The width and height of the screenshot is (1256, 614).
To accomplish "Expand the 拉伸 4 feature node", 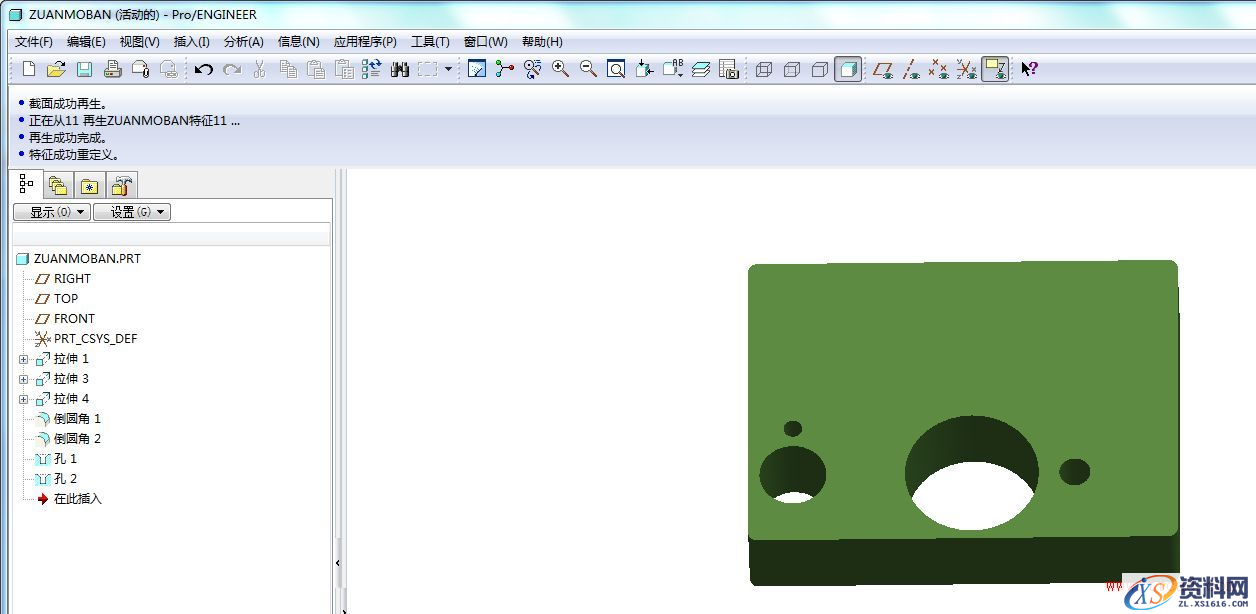I will pyautogui.click(x=24, y=399).
